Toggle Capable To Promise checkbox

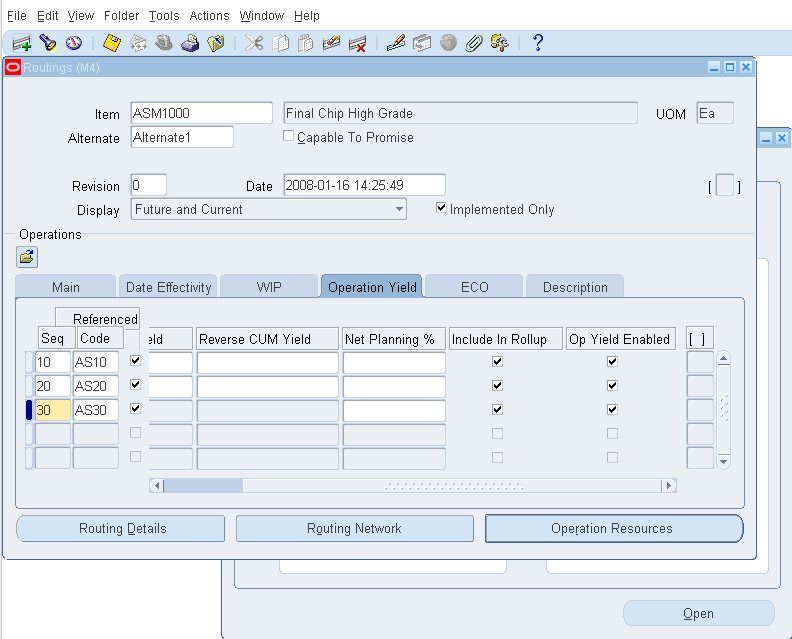coord(288,136)
